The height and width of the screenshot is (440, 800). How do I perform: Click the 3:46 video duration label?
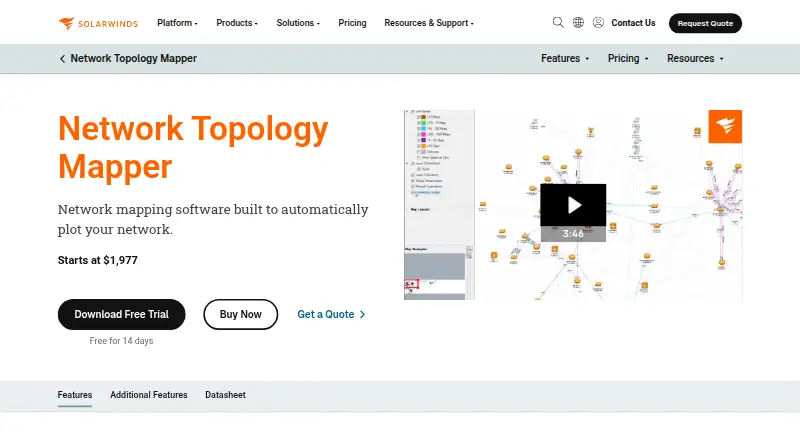[x=573, y=234]
